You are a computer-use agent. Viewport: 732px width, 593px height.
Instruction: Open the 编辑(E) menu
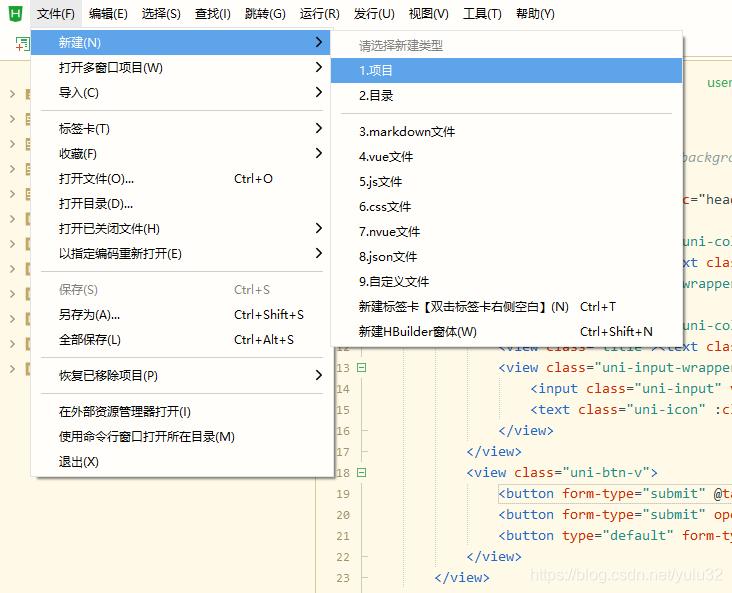point(108,14)
